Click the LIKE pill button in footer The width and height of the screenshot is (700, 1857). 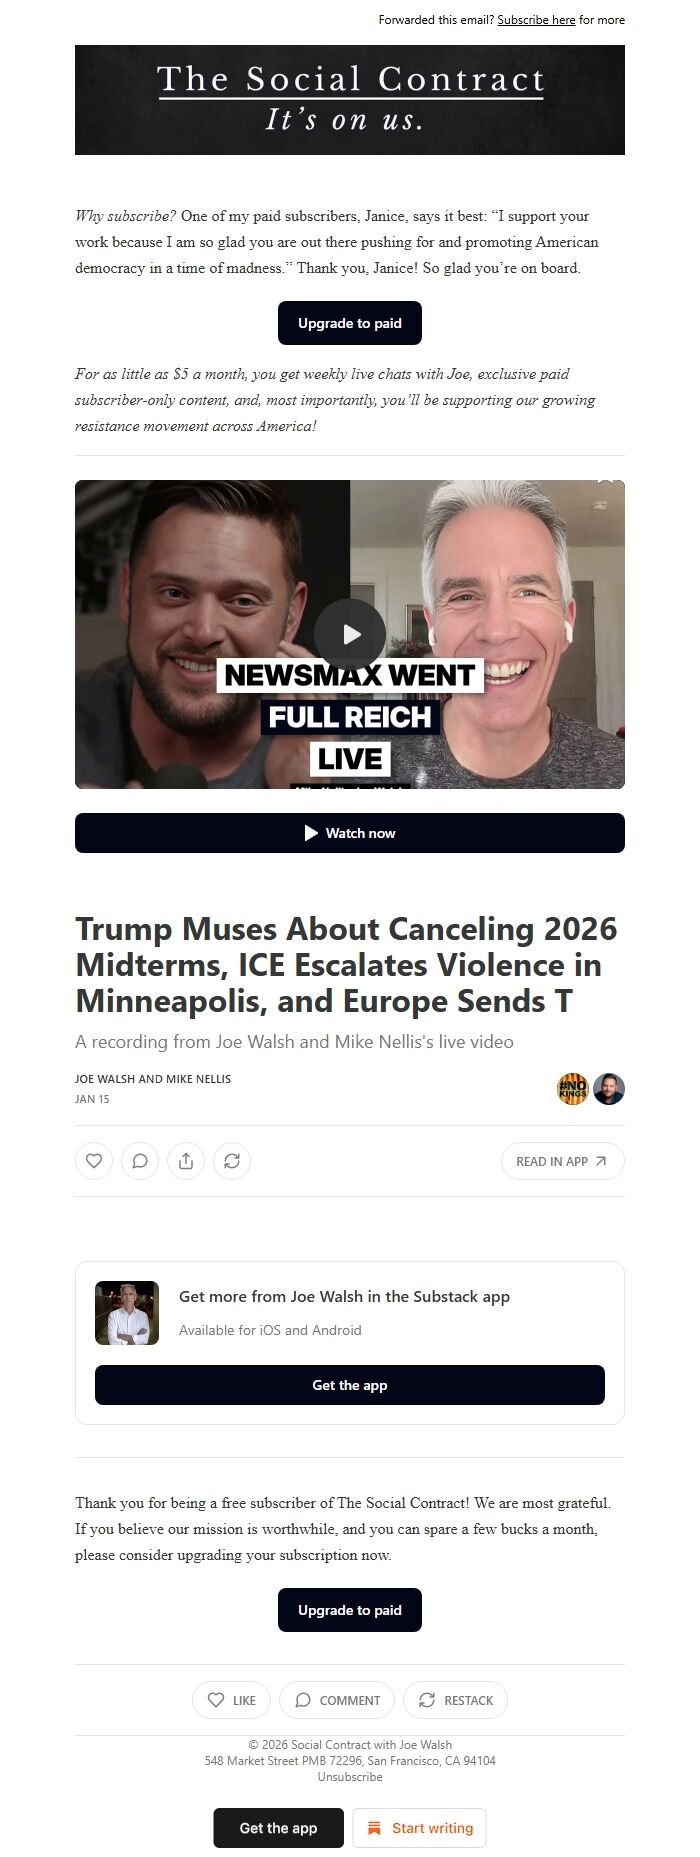232,1700
